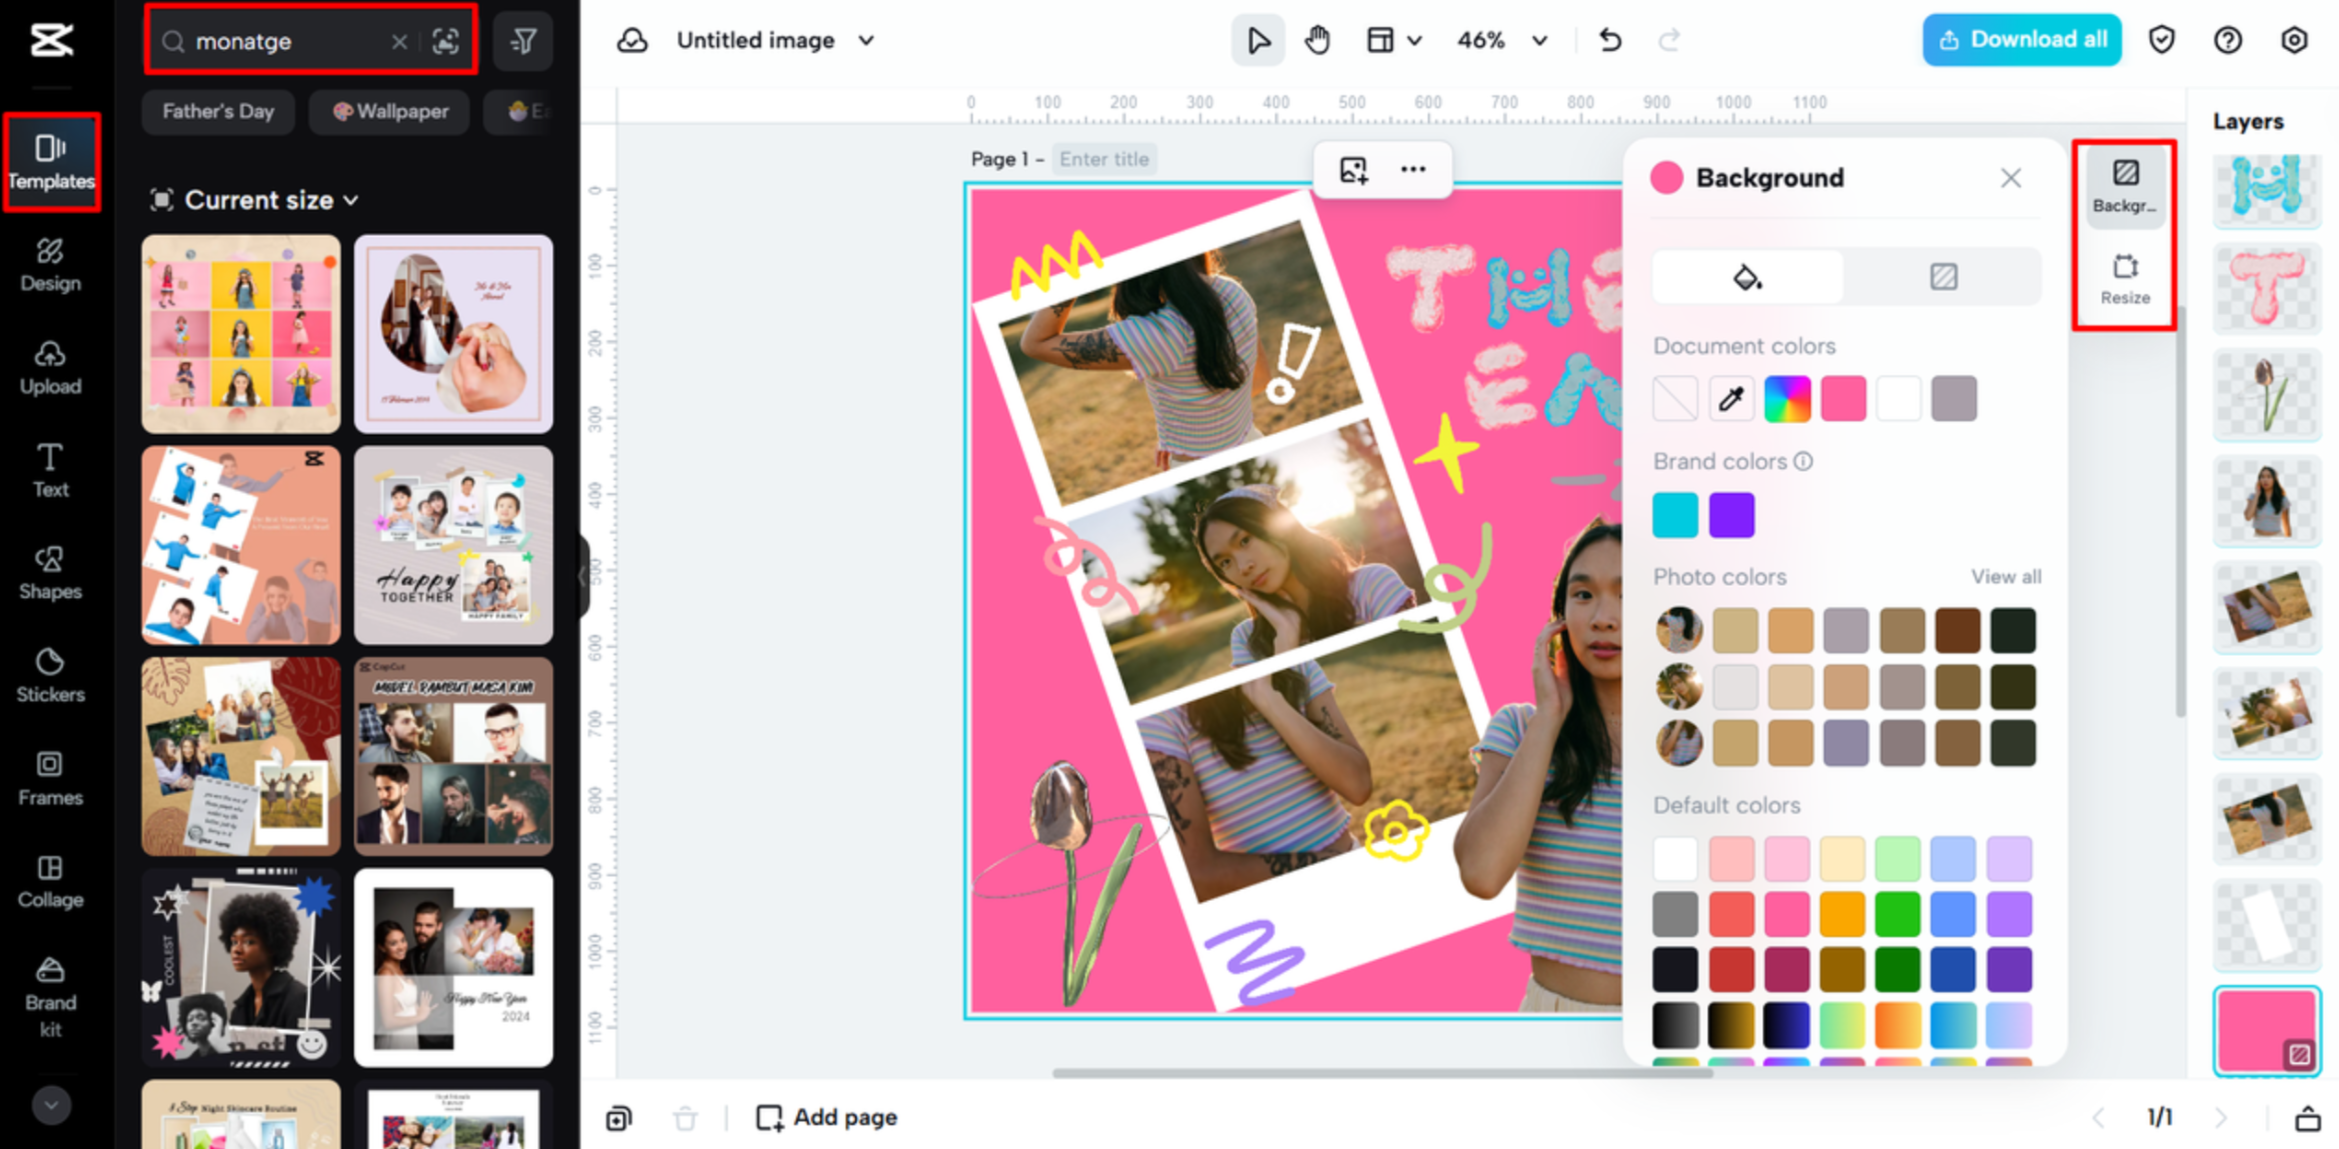Screen dimensions: 2339x1149
Task: Enable the solid fill tab
Action: point(1746,277)
